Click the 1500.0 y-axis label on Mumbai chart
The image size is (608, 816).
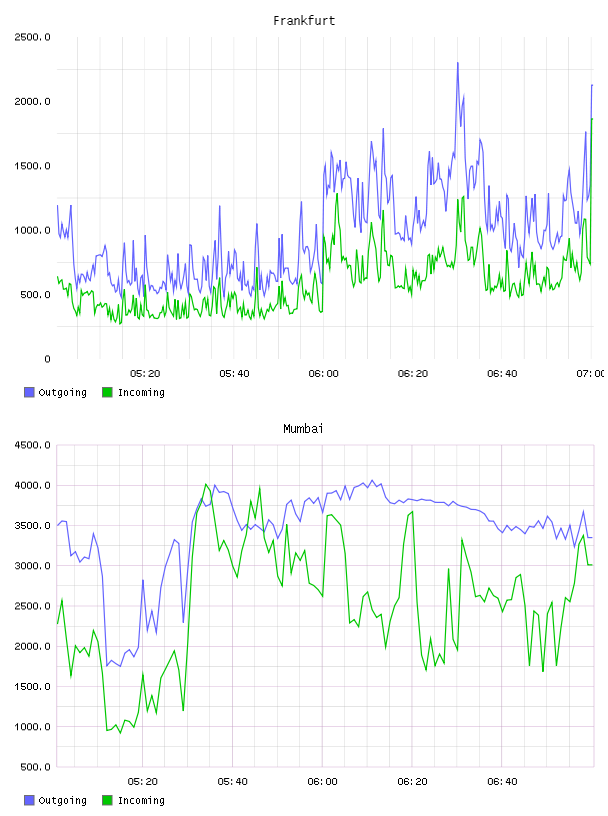[x=32, y=686]
